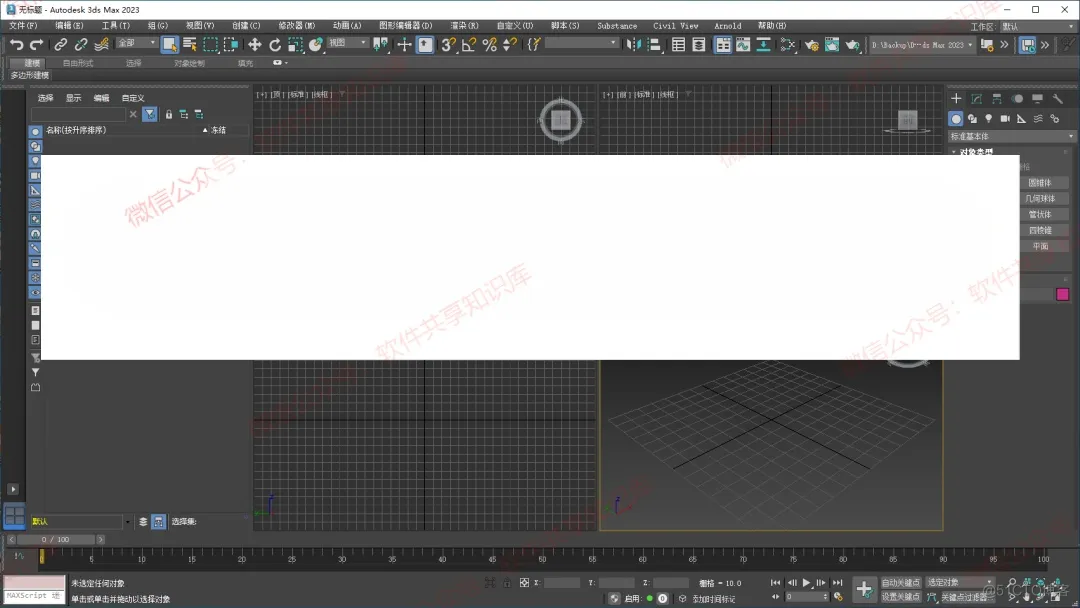The image size is (1080, 608).
Task: Toggle the Angle Snap button
Action: coord(469,45)
